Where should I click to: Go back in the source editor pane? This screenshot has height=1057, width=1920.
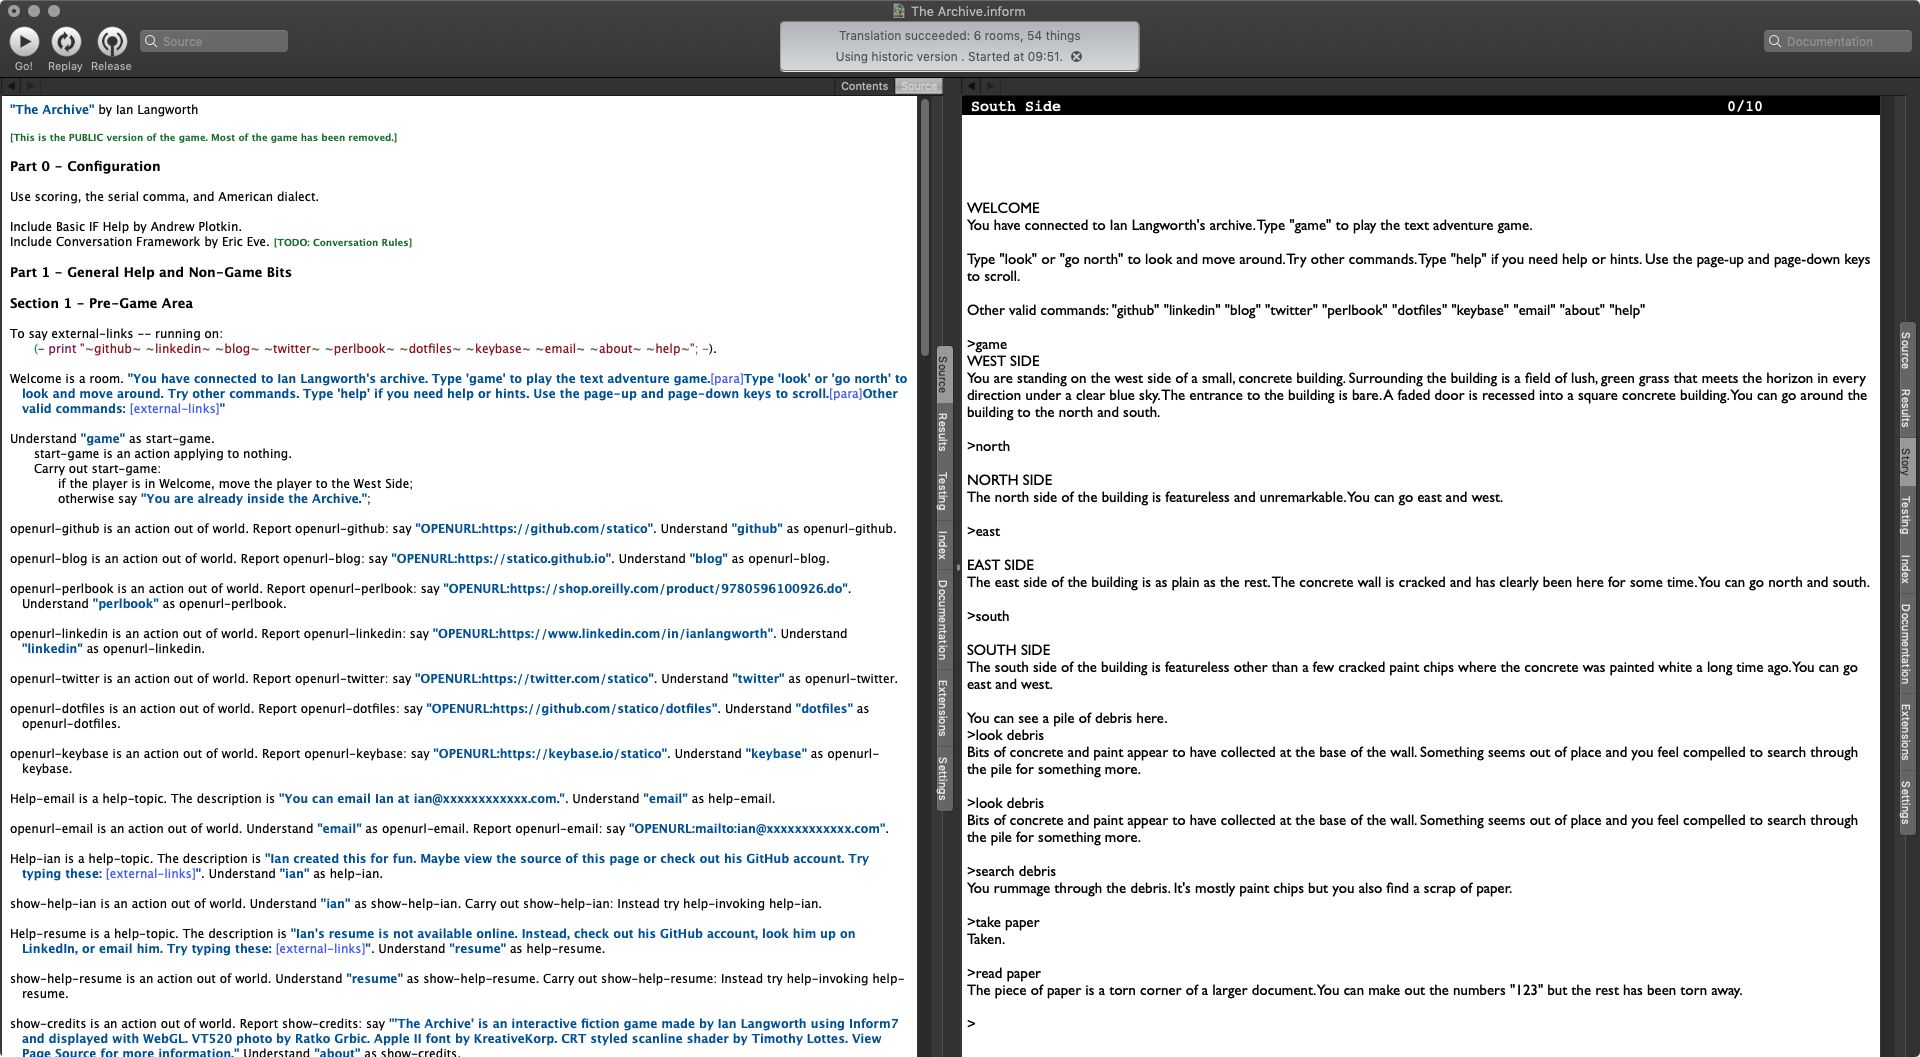click(x=12, y=86)
